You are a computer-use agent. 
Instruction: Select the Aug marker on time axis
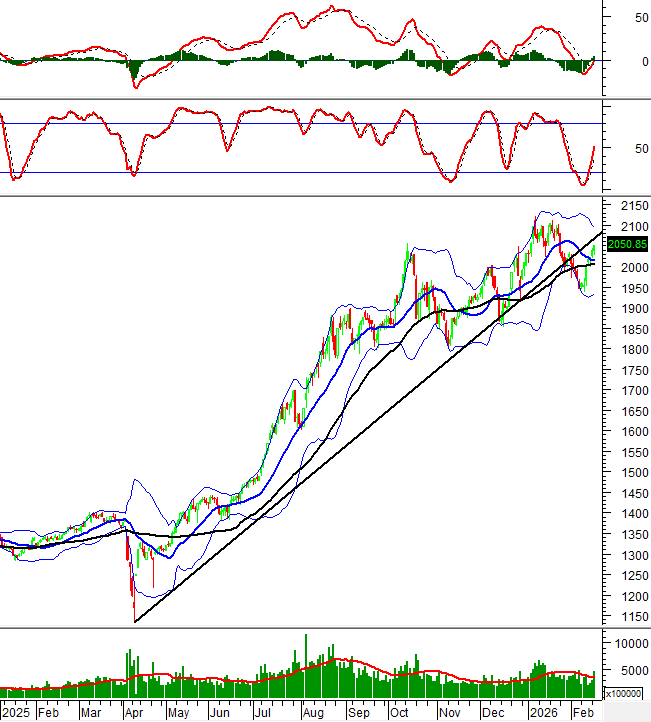tap(313, 714)
